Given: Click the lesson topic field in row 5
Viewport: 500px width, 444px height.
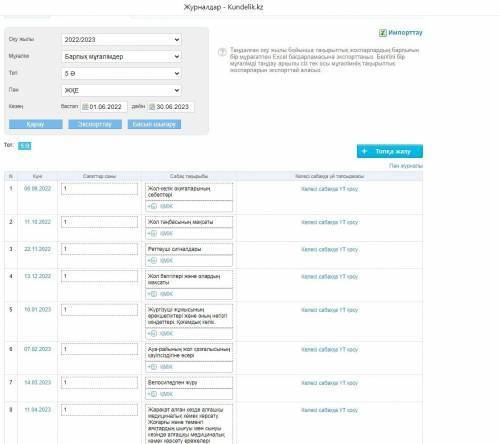Looking at the screenshot, I should pos(189,316).
